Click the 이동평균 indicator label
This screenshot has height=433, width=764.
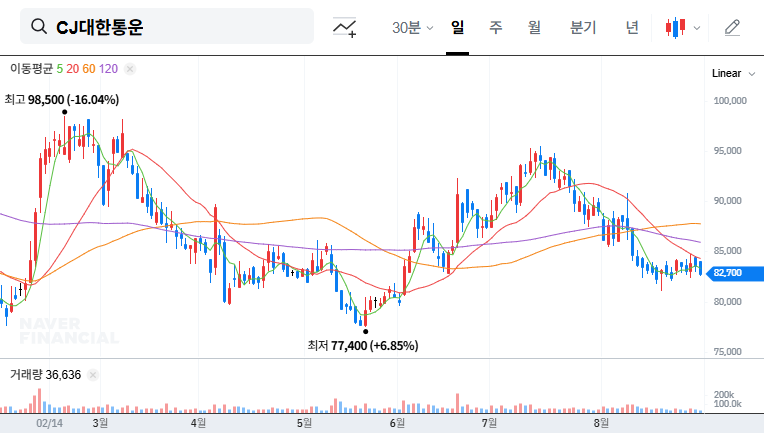tap(31, 69)
